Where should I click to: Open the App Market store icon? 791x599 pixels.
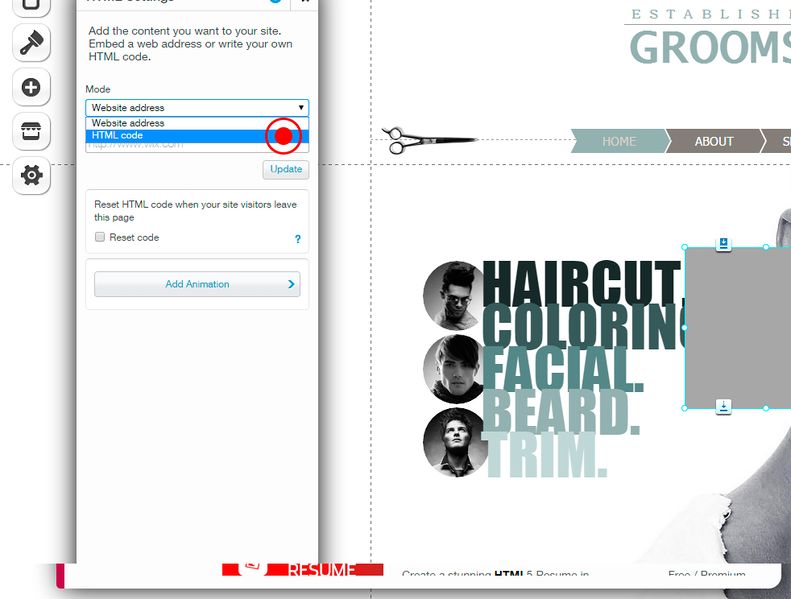31,131
